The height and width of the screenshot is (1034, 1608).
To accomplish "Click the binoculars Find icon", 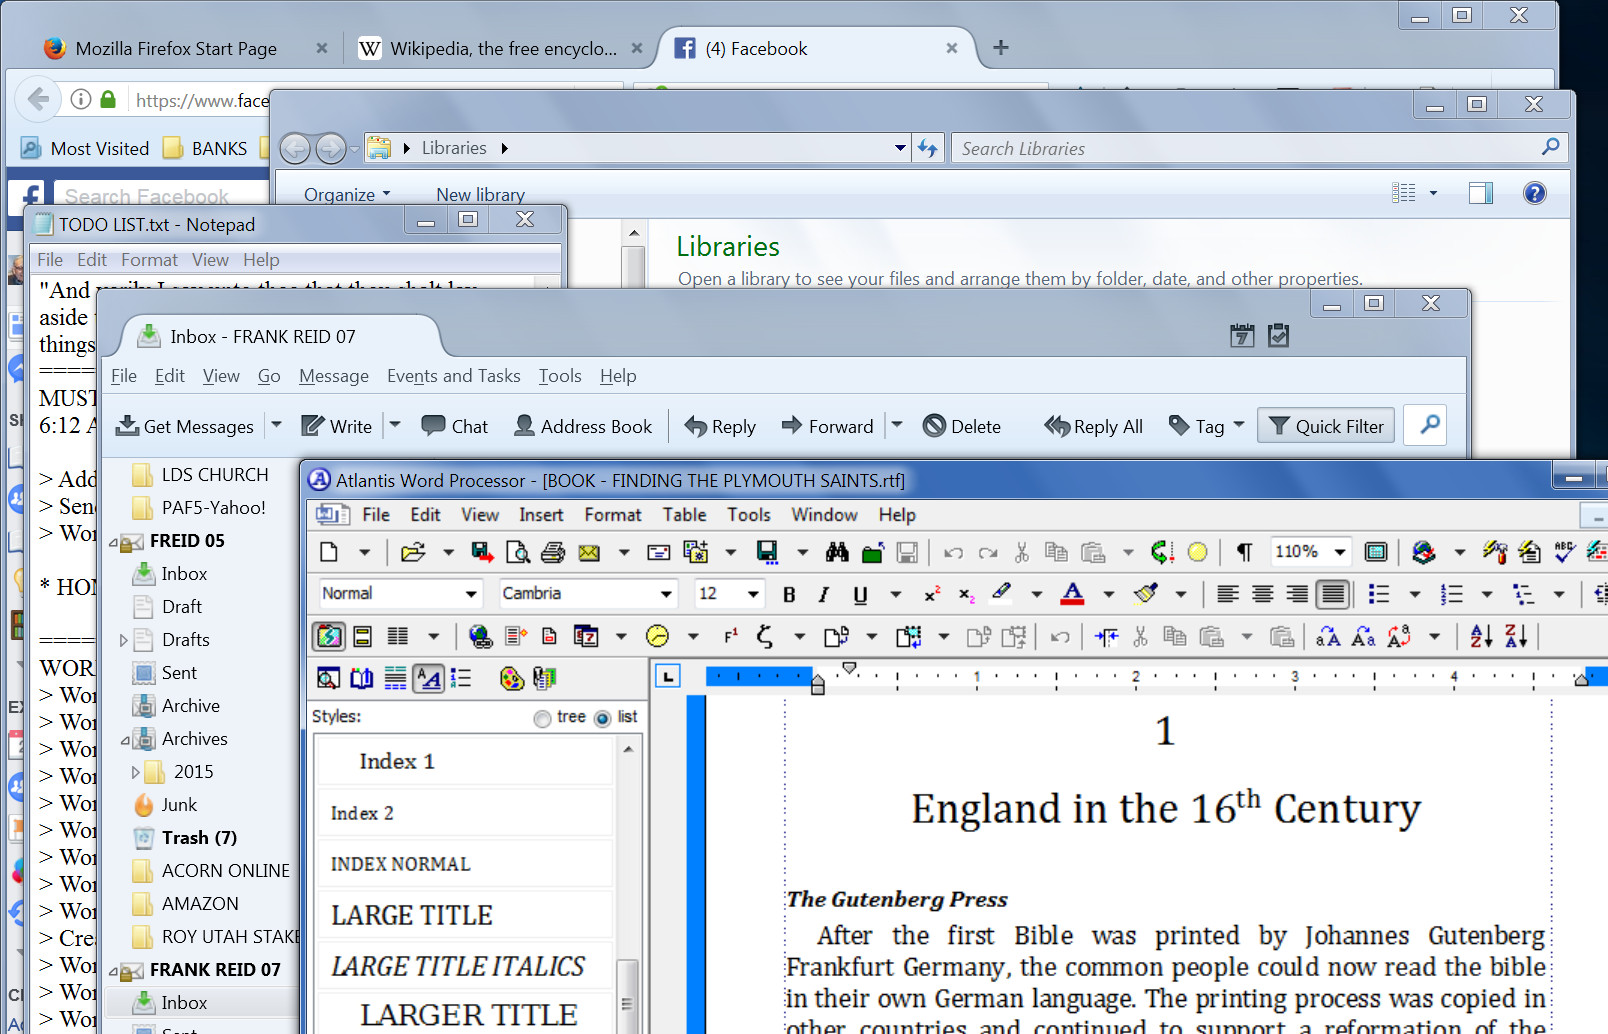I will pos(837,552).
